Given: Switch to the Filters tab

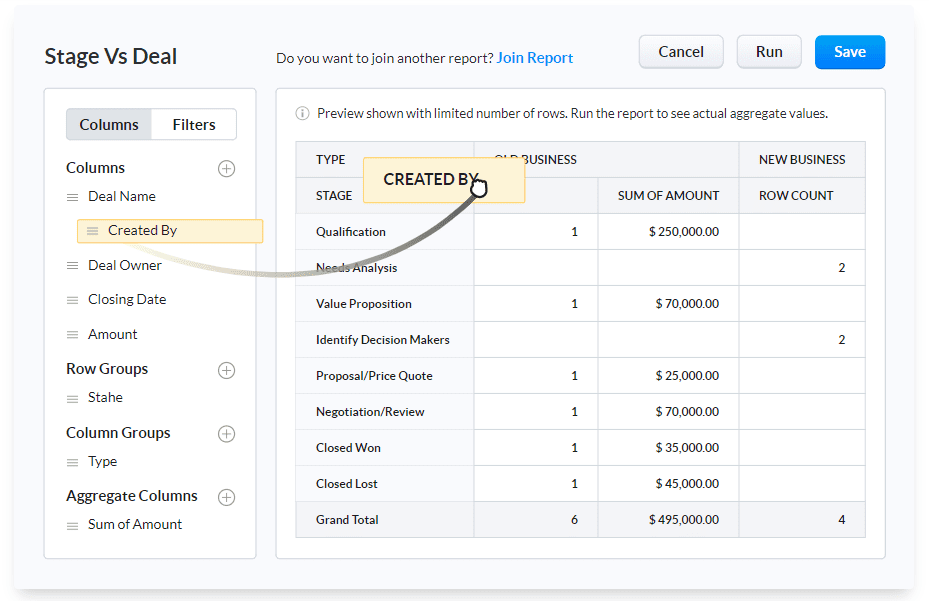Looking at the screenshot, I should pyautogui.click(x=194, y=124).
